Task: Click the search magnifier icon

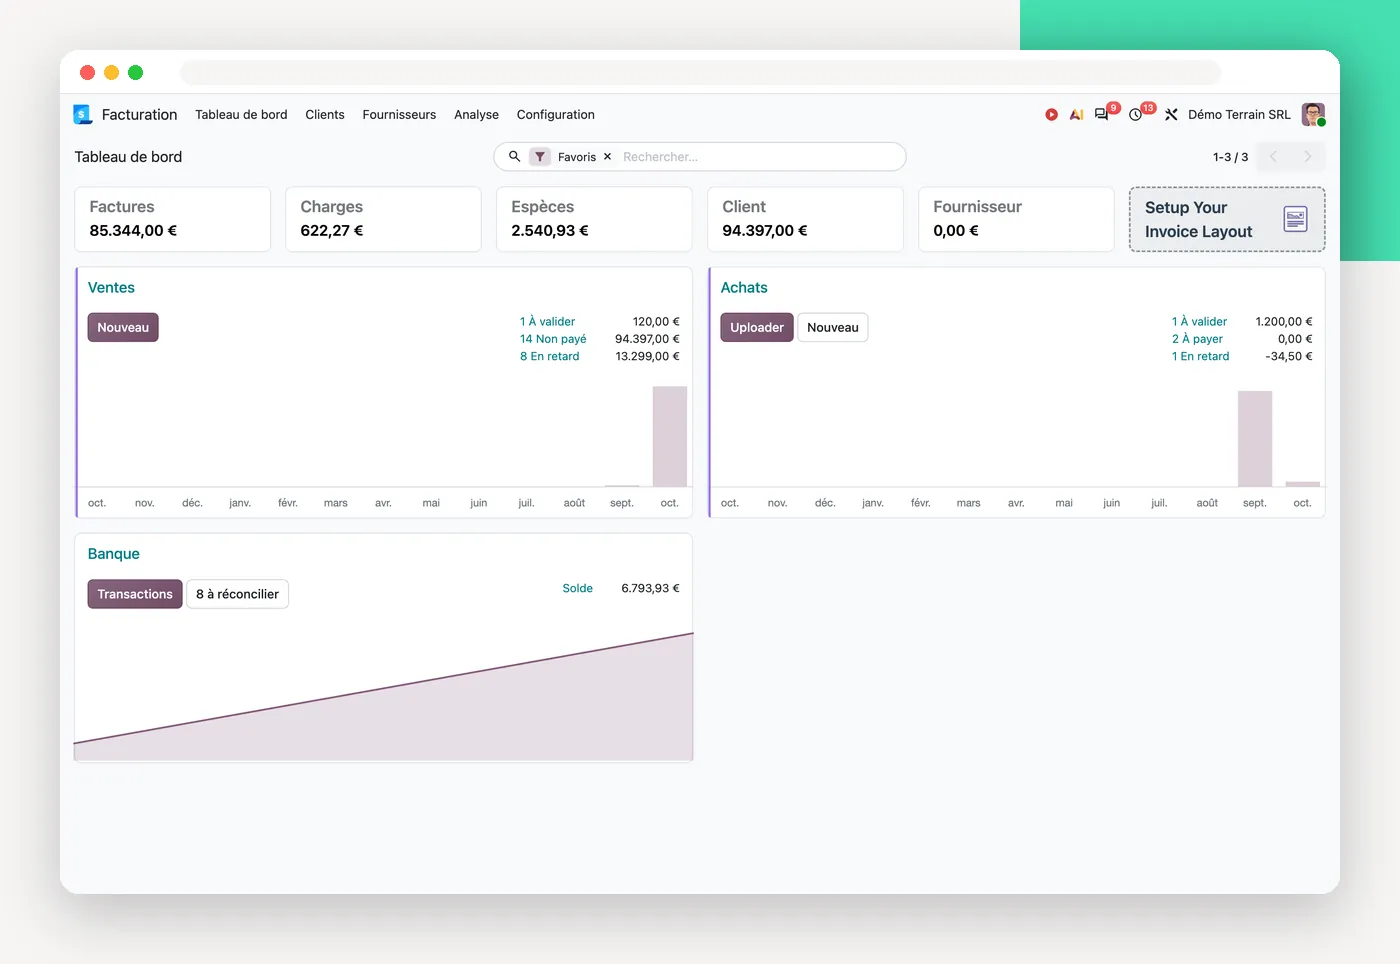Action: pos(514,157)
